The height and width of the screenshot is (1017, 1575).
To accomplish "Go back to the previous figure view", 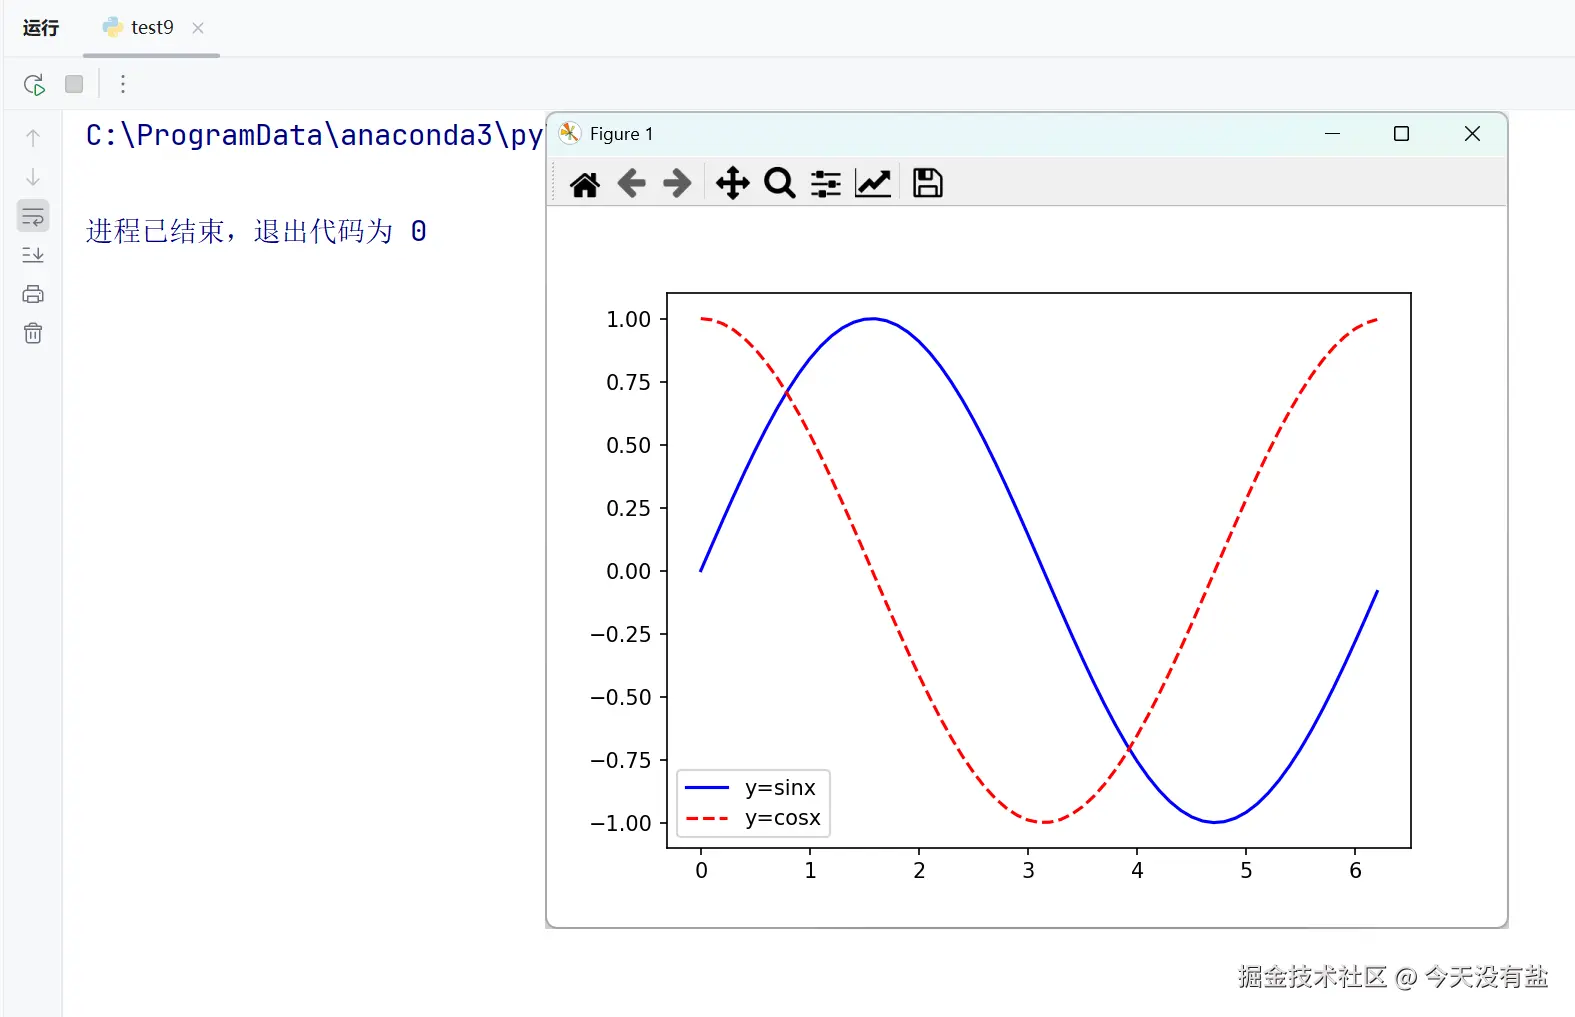I will click(x=631, y=184).
